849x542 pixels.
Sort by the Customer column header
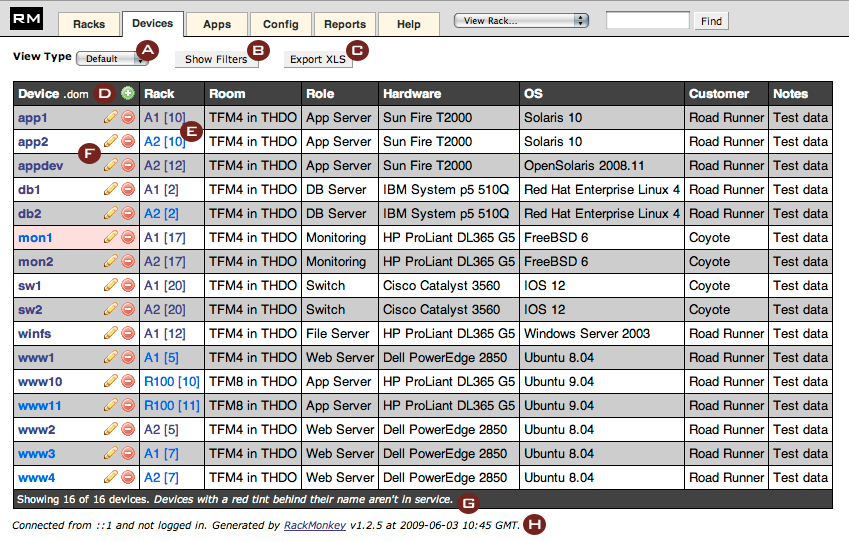[x=719, y=94]
